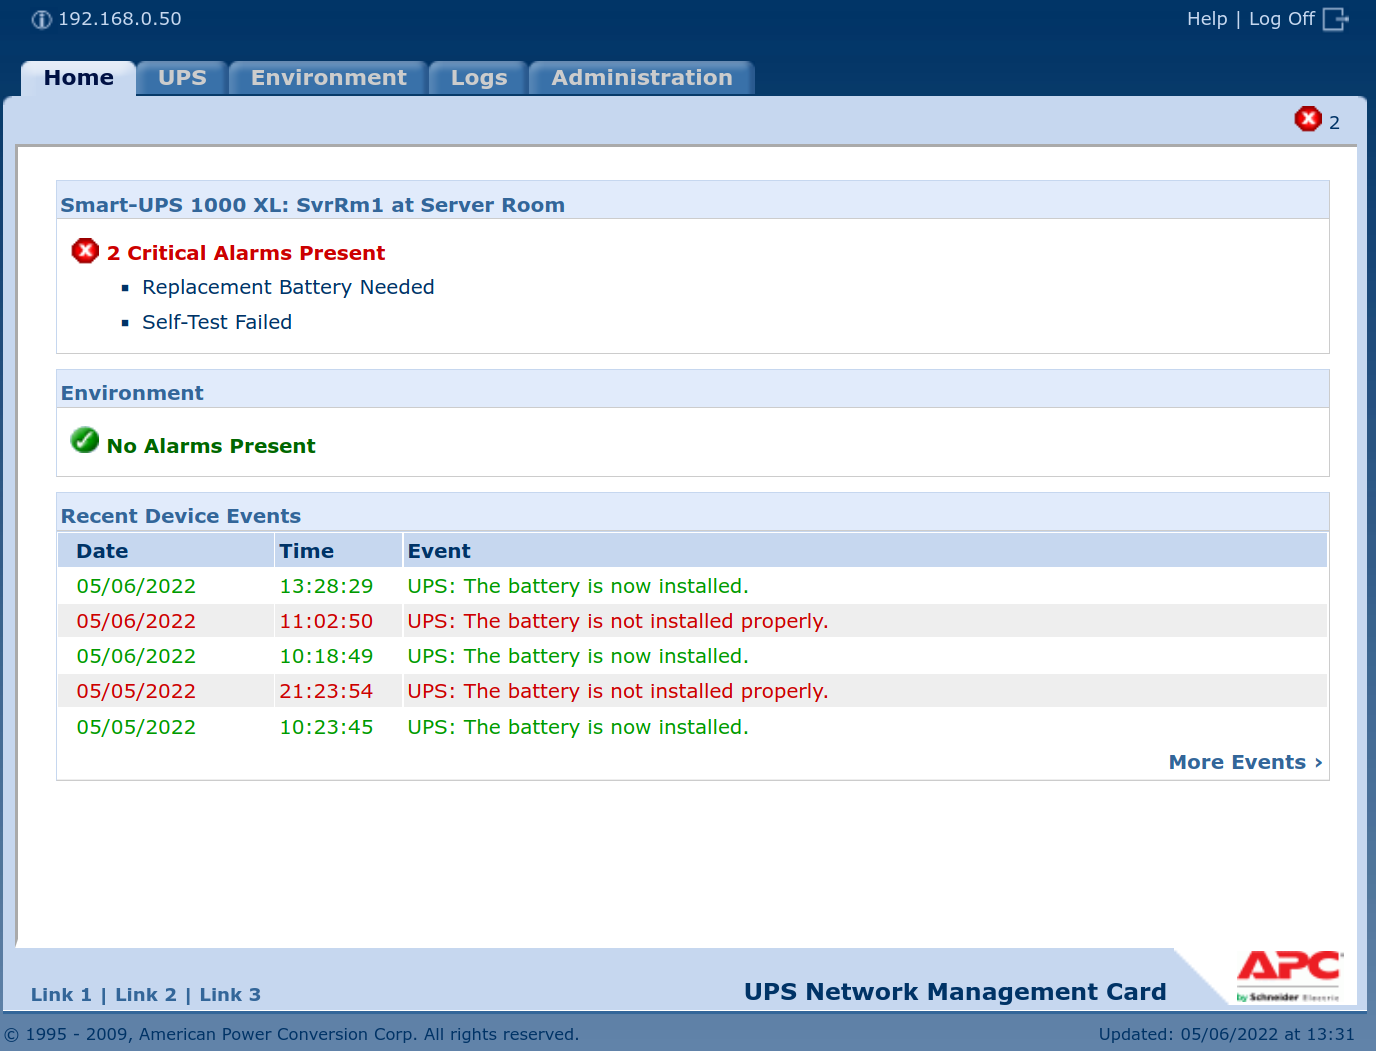
Task: Click the event text on the 13:28:29 row
Action: point(578,586)
